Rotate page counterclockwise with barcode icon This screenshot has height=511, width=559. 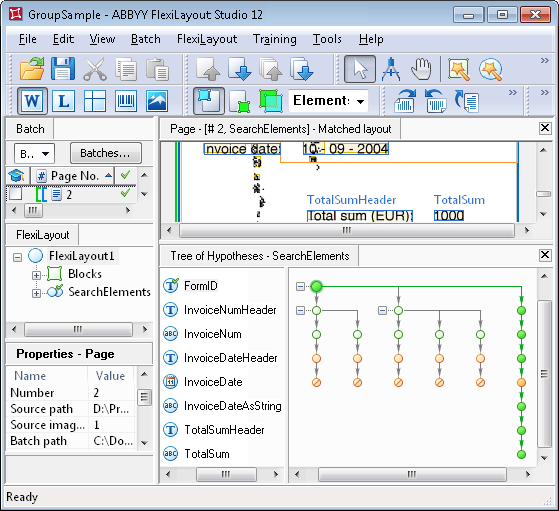coord(436,101)
